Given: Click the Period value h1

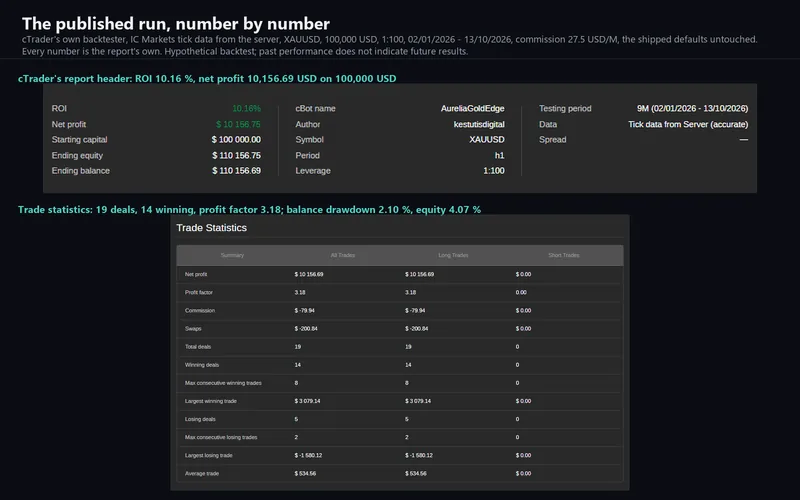Looking at the screenshot, I should (x=499, y=155).
